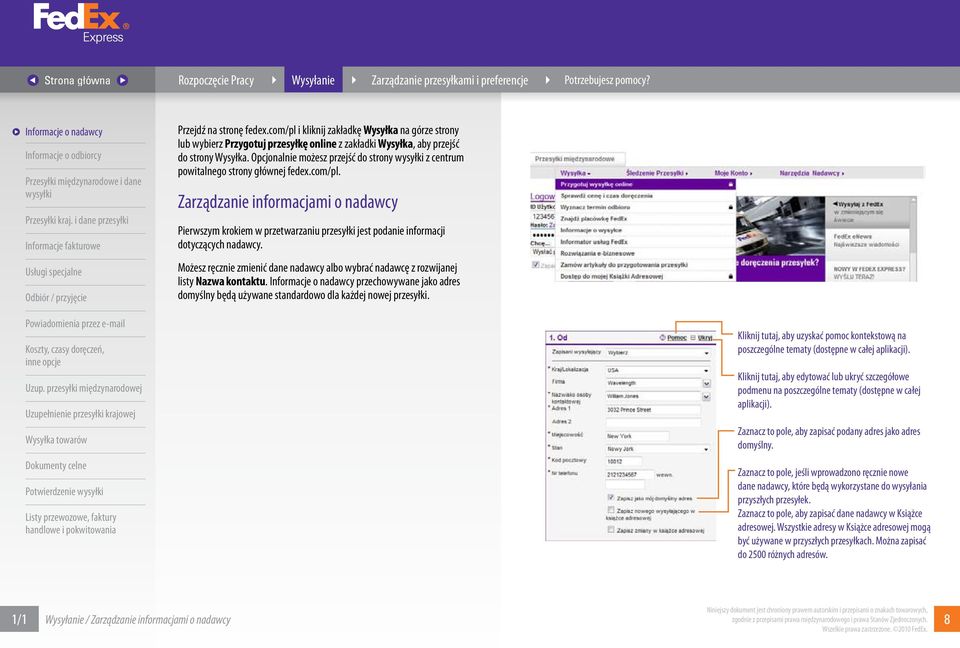
Task: Open Przesyłki międzynarodowe i dane wysyłki
Action: (x=83, y=187)
